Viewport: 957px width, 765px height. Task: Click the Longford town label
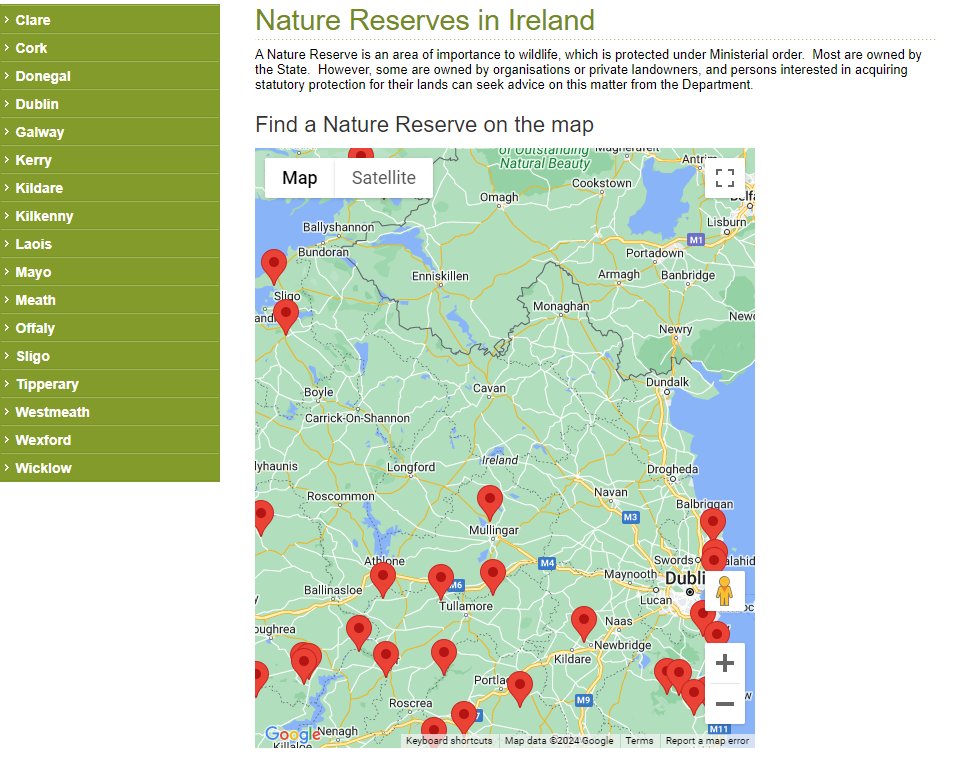click(x=411, y=467)
